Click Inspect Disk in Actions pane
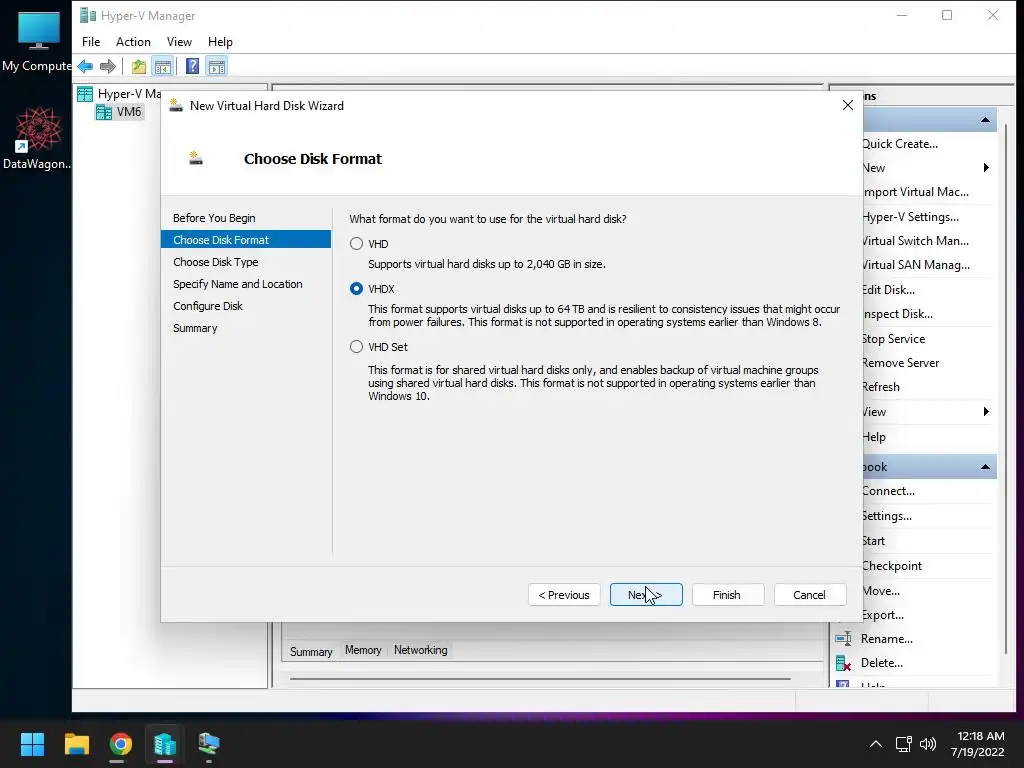 pyautogui.click(x=897, y=314)
